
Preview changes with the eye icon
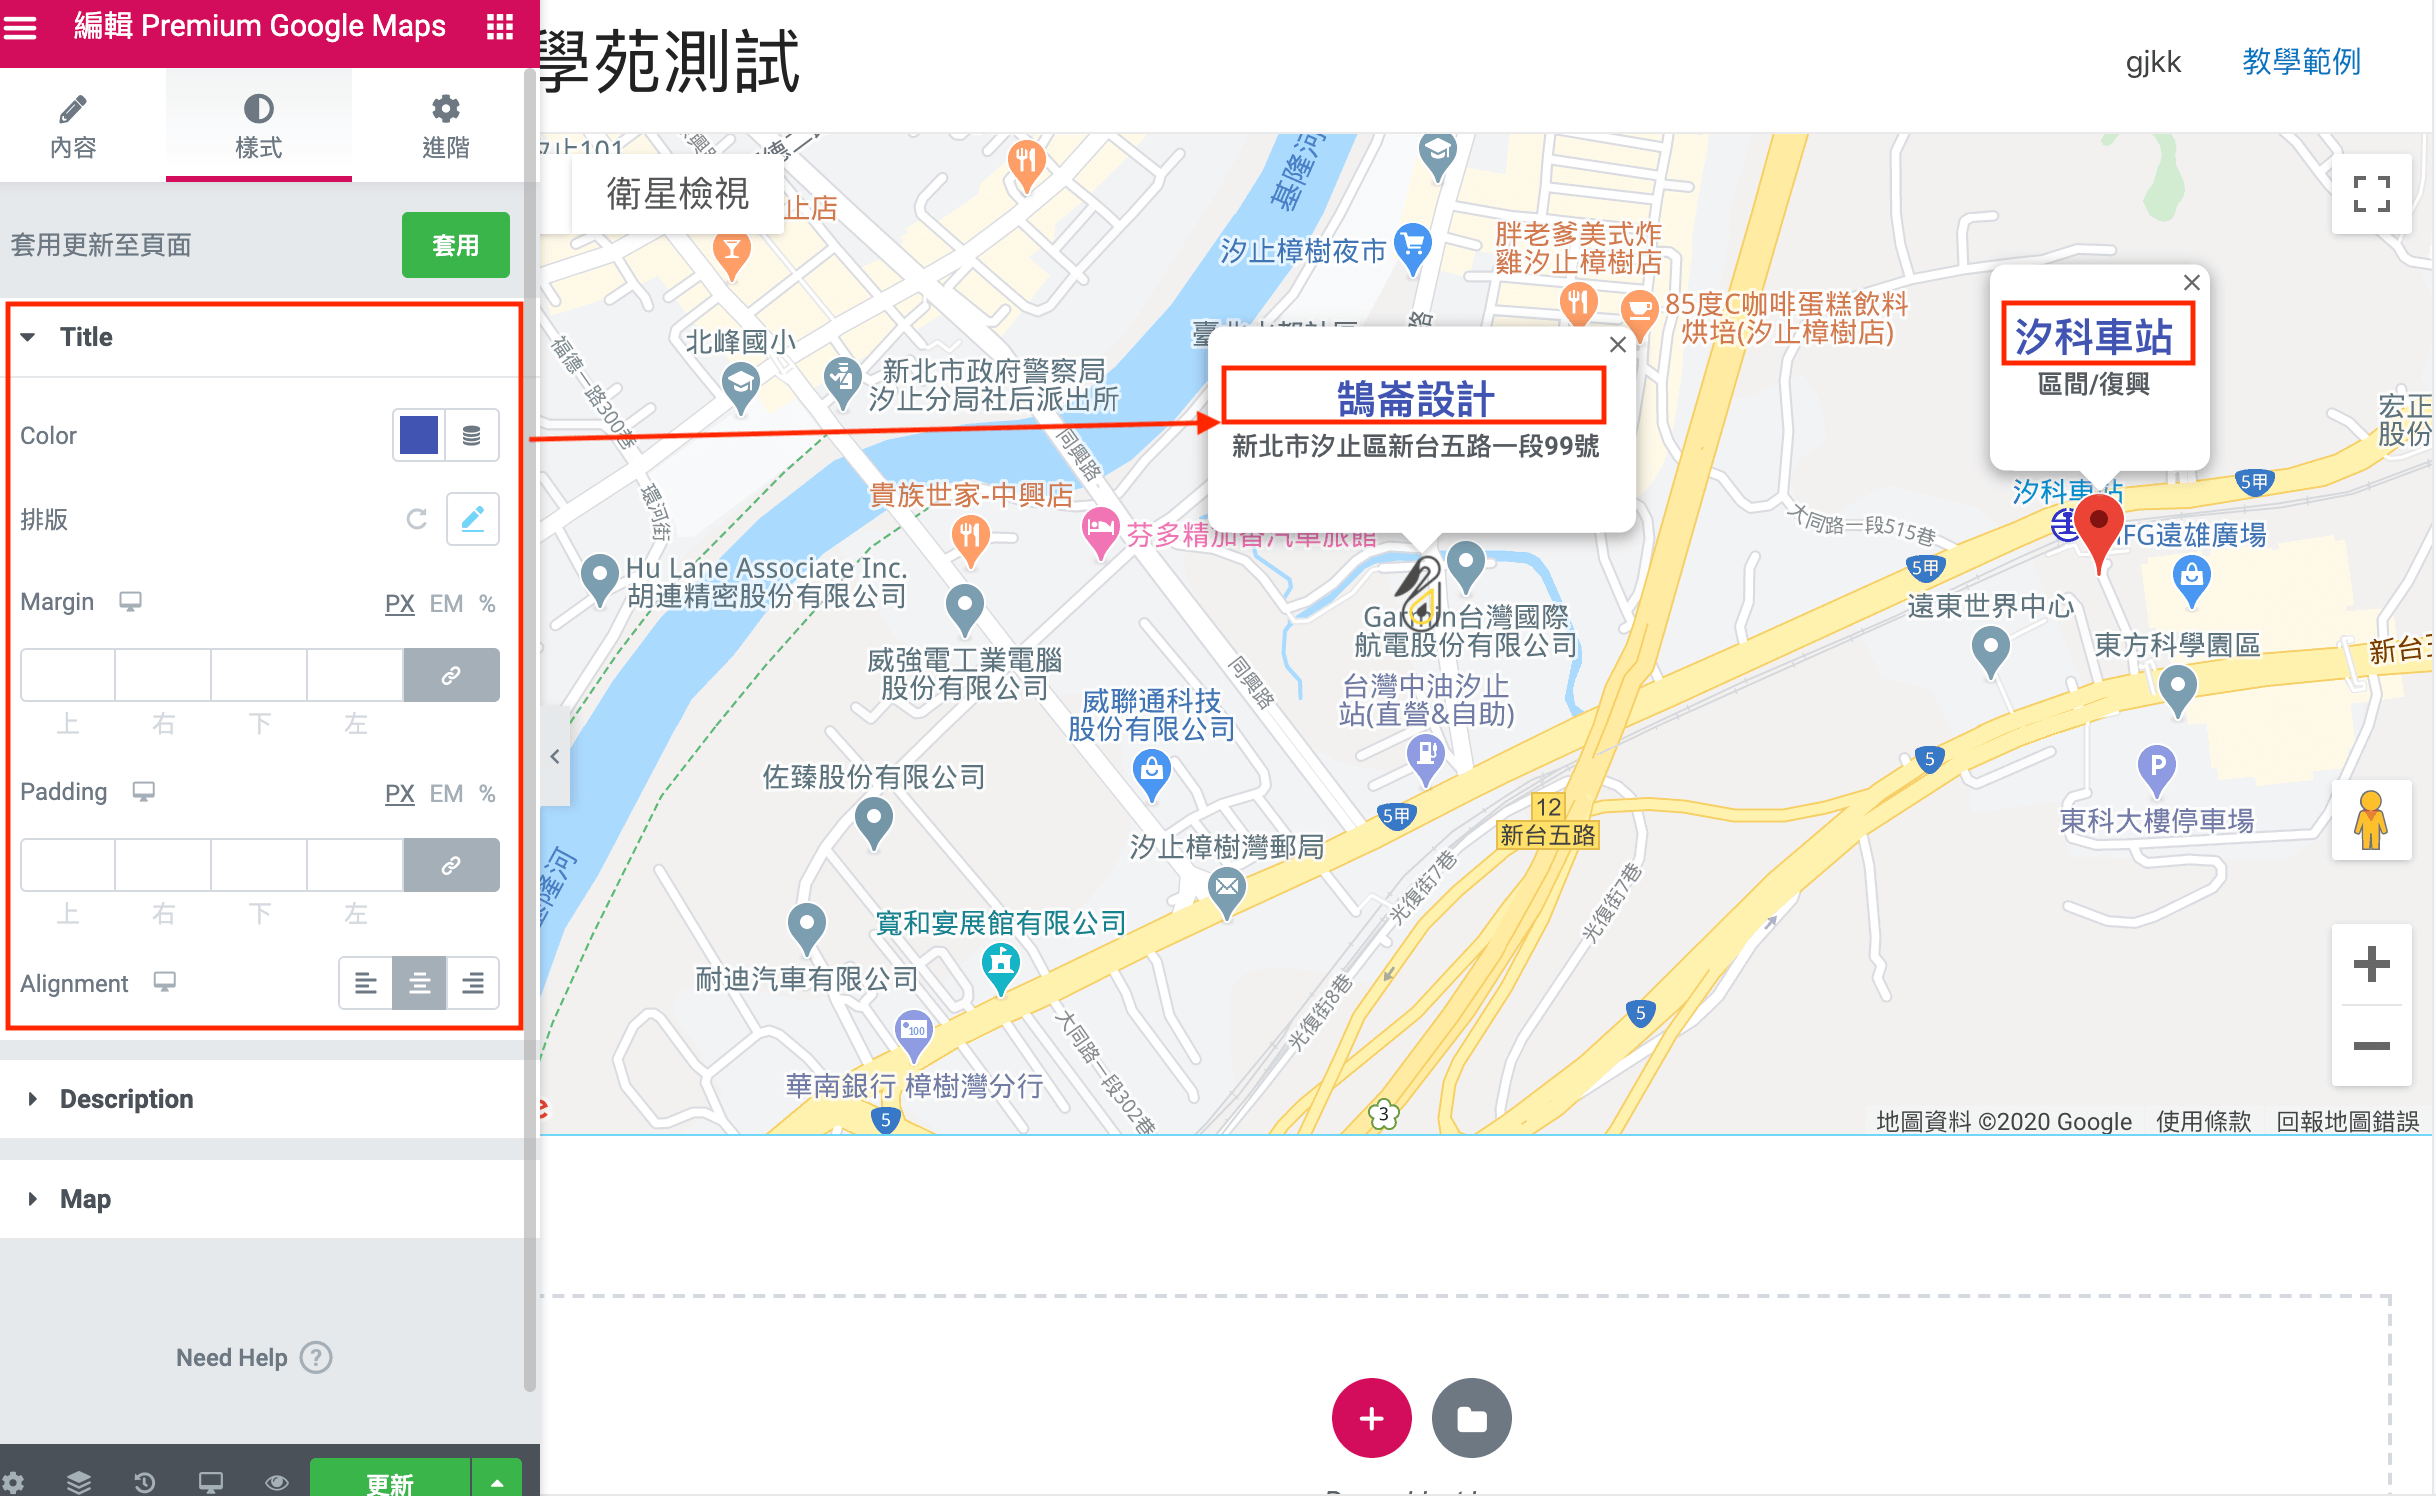[277, 1482]
